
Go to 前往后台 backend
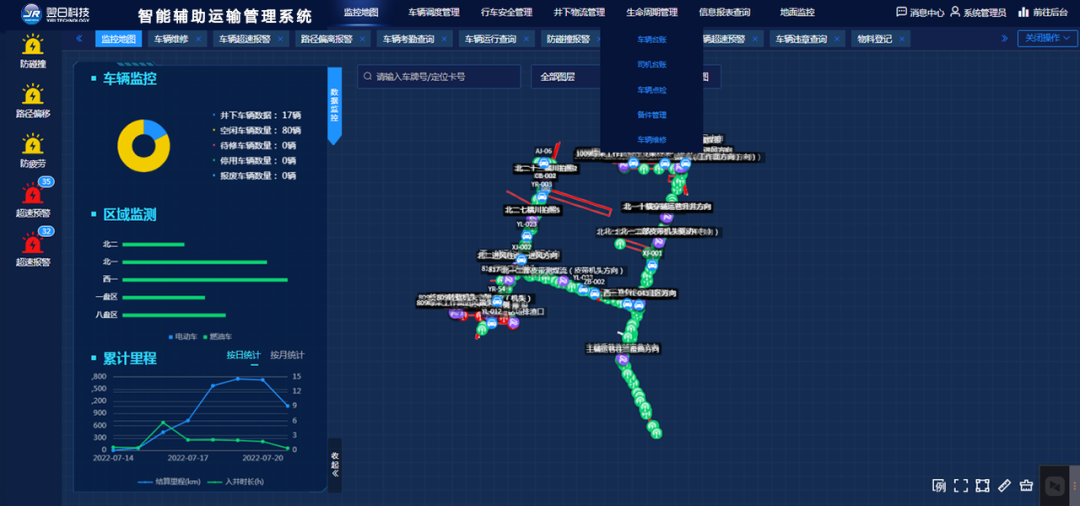pyautogui.click(x=1042, y=12)
